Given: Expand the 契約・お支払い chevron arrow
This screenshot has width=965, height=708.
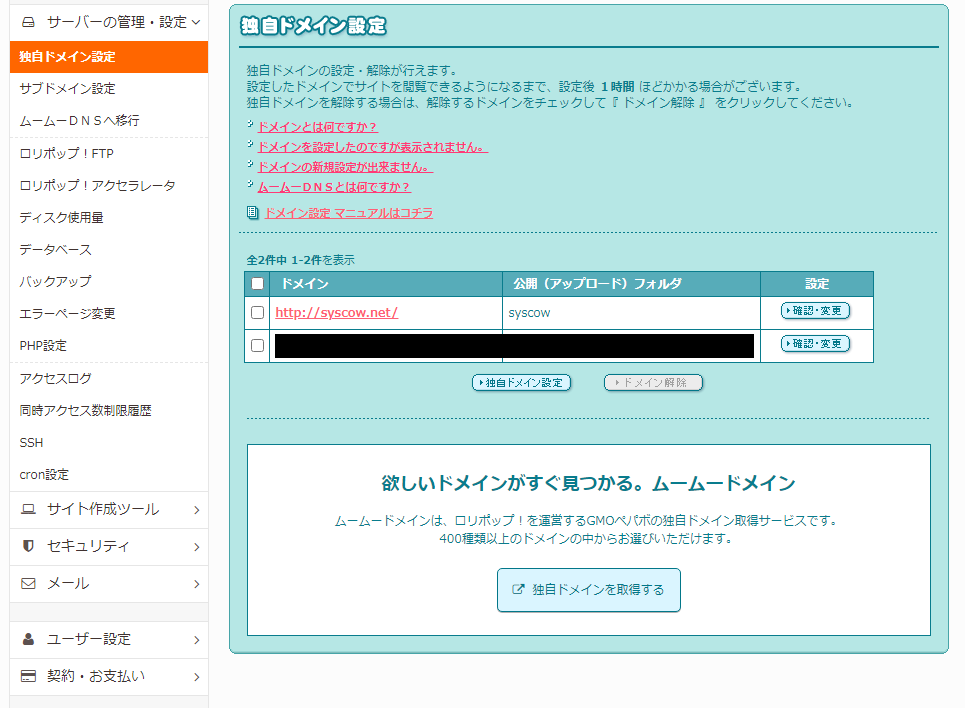Looking at the screenshot, I should click(196, 677).
